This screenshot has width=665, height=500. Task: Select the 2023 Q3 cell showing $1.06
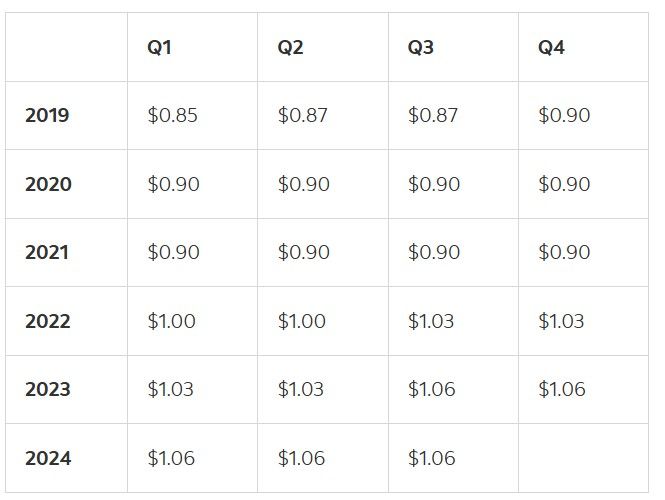click(x=432, y=389)
